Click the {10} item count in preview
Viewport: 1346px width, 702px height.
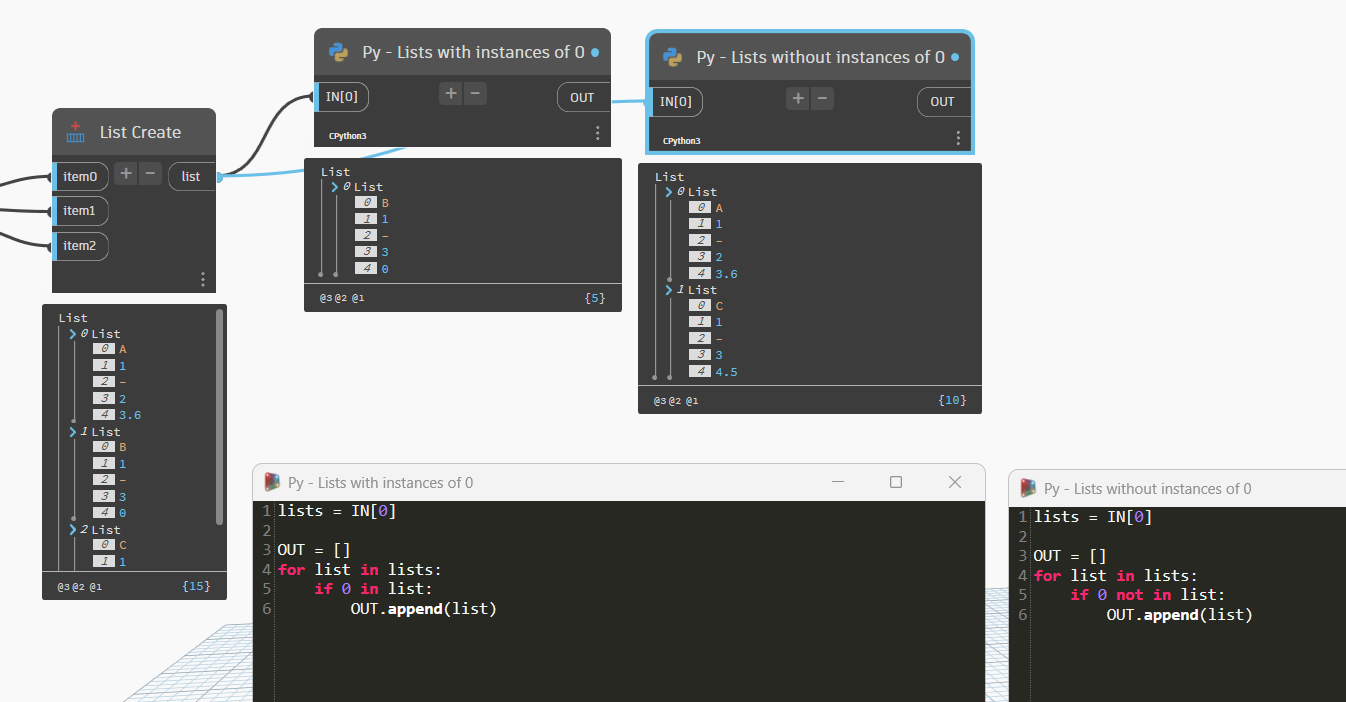pos(952,400)
